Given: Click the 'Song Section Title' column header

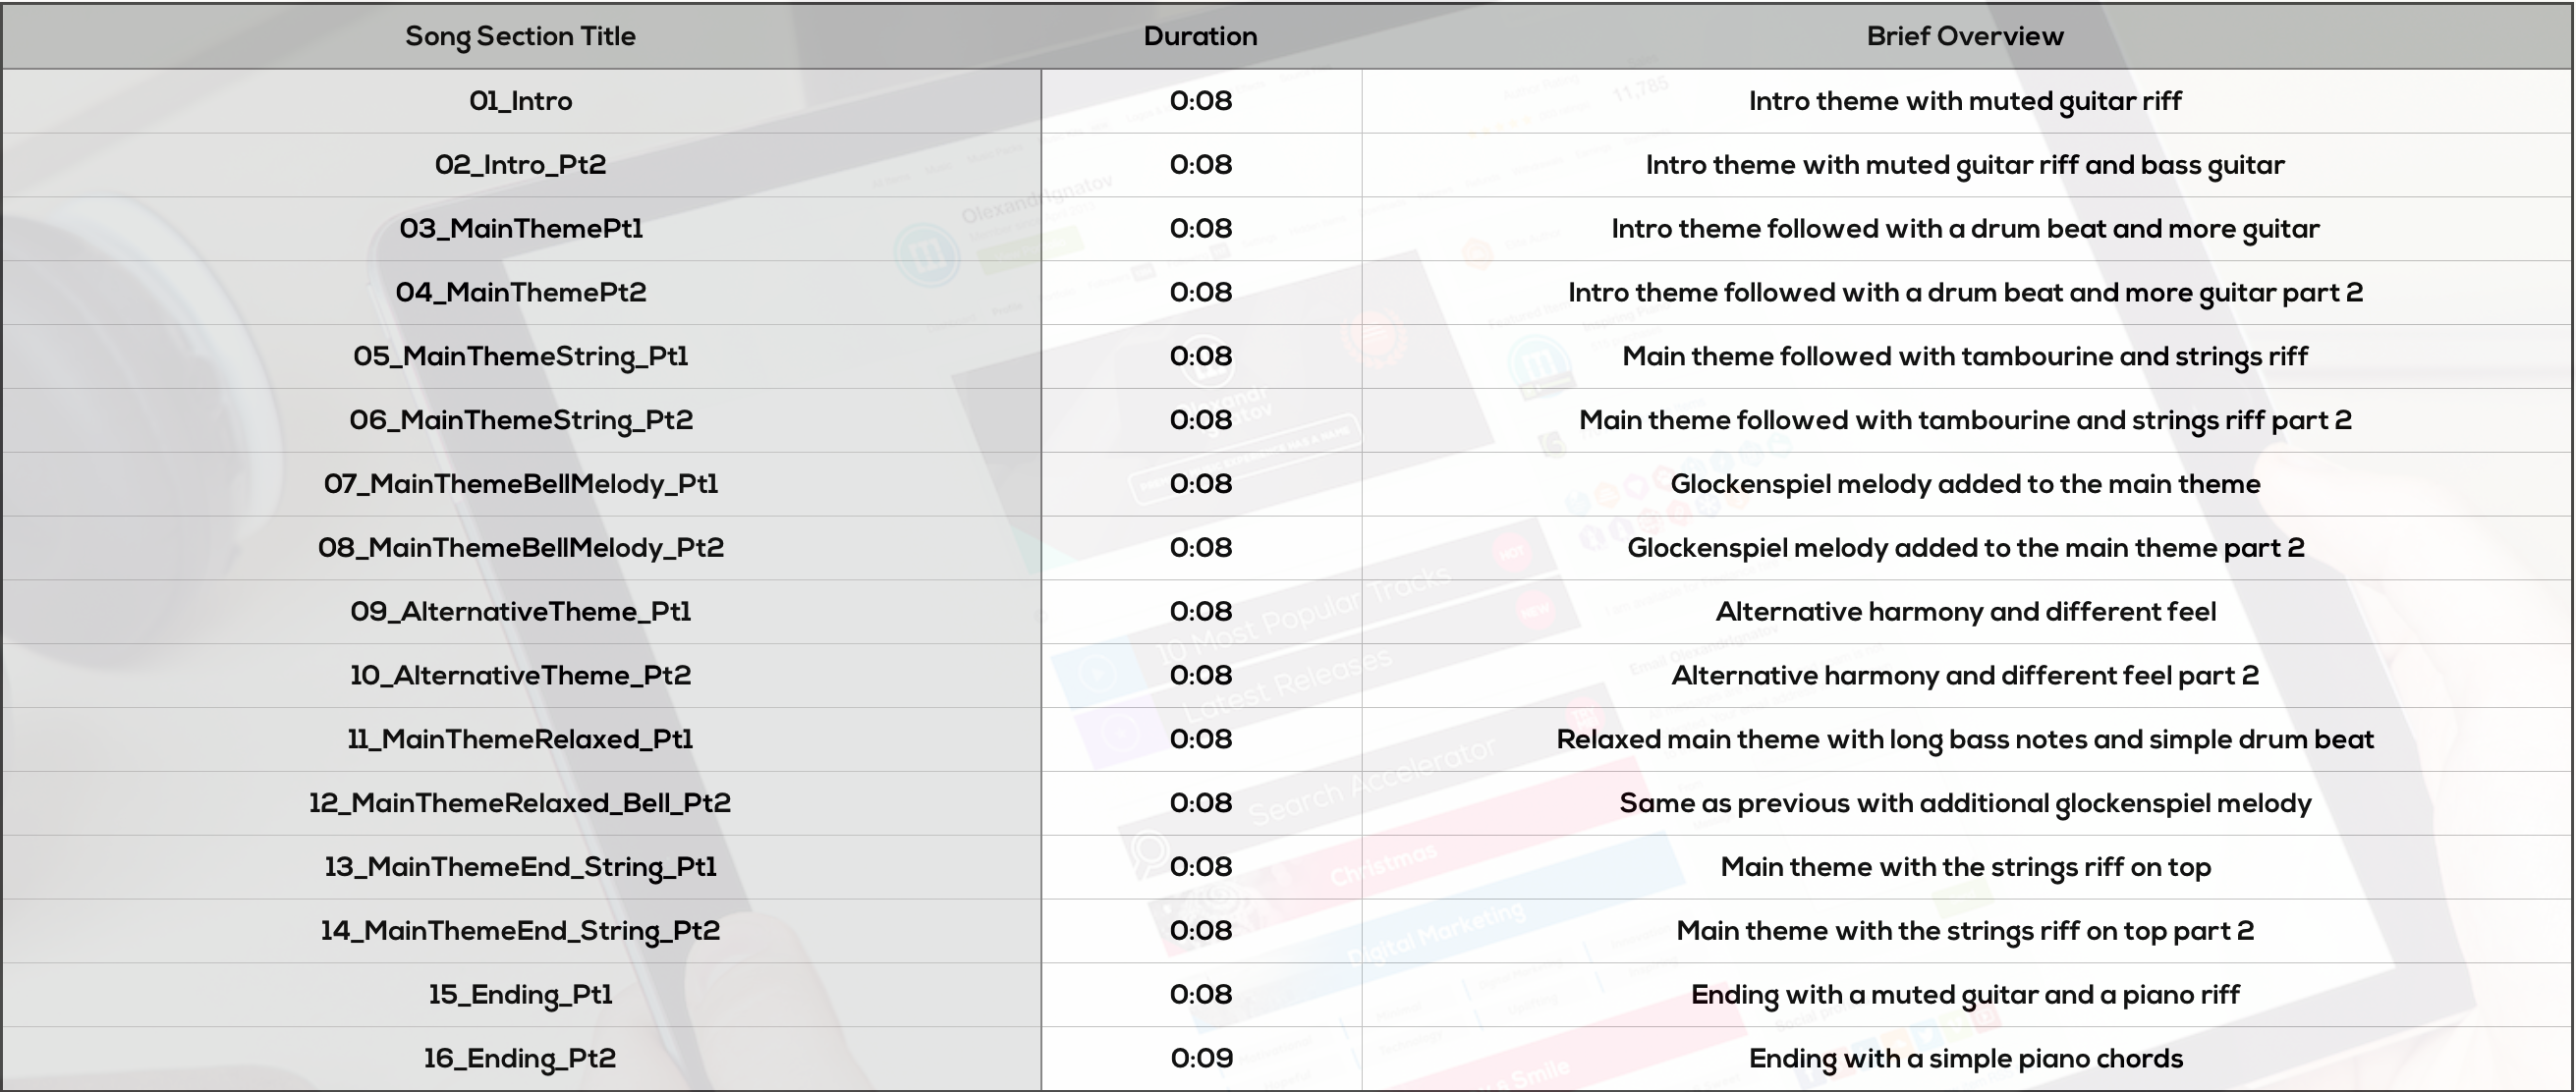Looking at the screenshot, I should click(520, 37).
